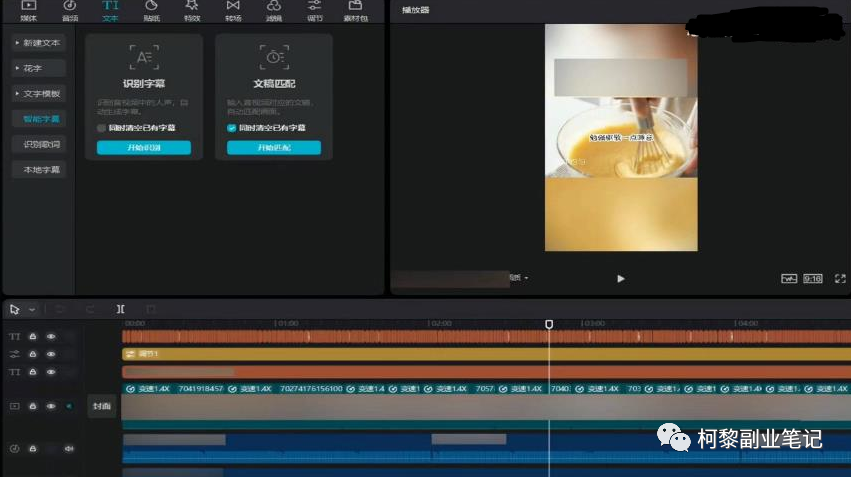Click the 开始识别 button
This screenshot has height=477, width=851.
[x=143, y=148]
